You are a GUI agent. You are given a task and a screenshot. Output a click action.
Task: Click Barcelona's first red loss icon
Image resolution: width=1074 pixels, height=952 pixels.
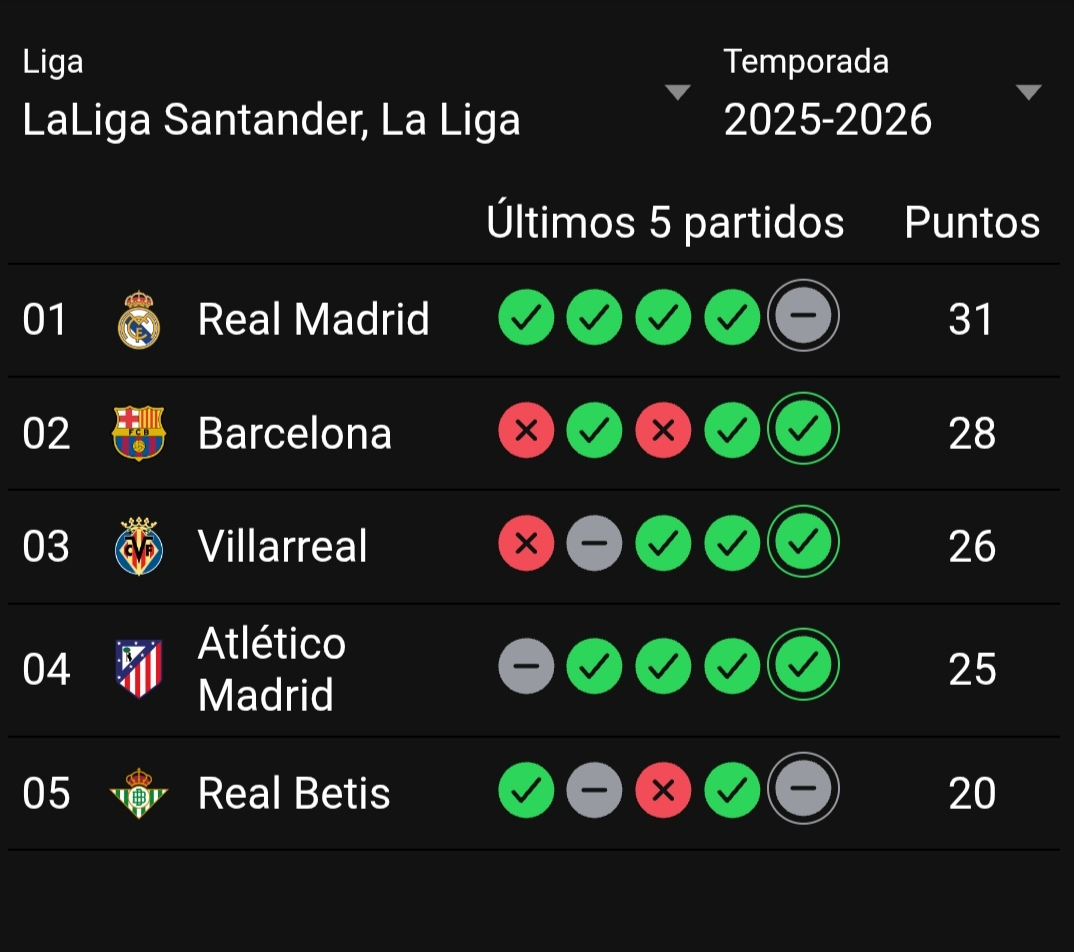click(526, 430)
